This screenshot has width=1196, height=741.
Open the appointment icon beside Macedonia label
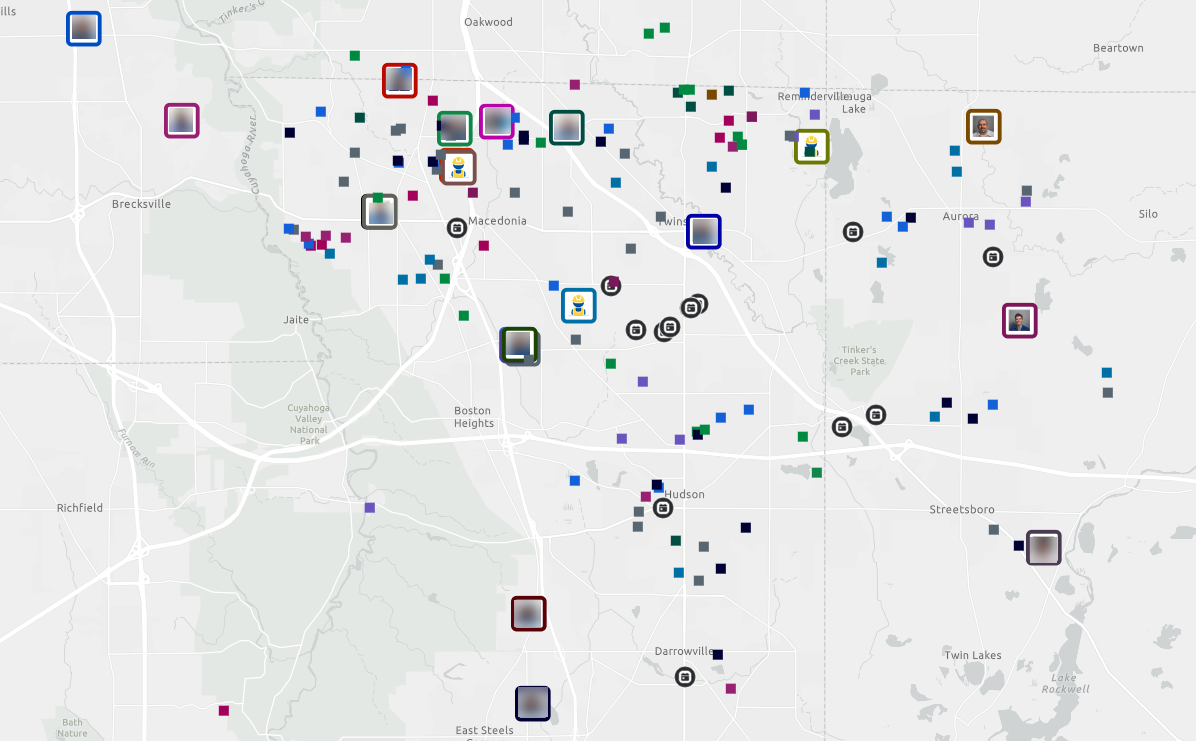(x=457, y=227)
